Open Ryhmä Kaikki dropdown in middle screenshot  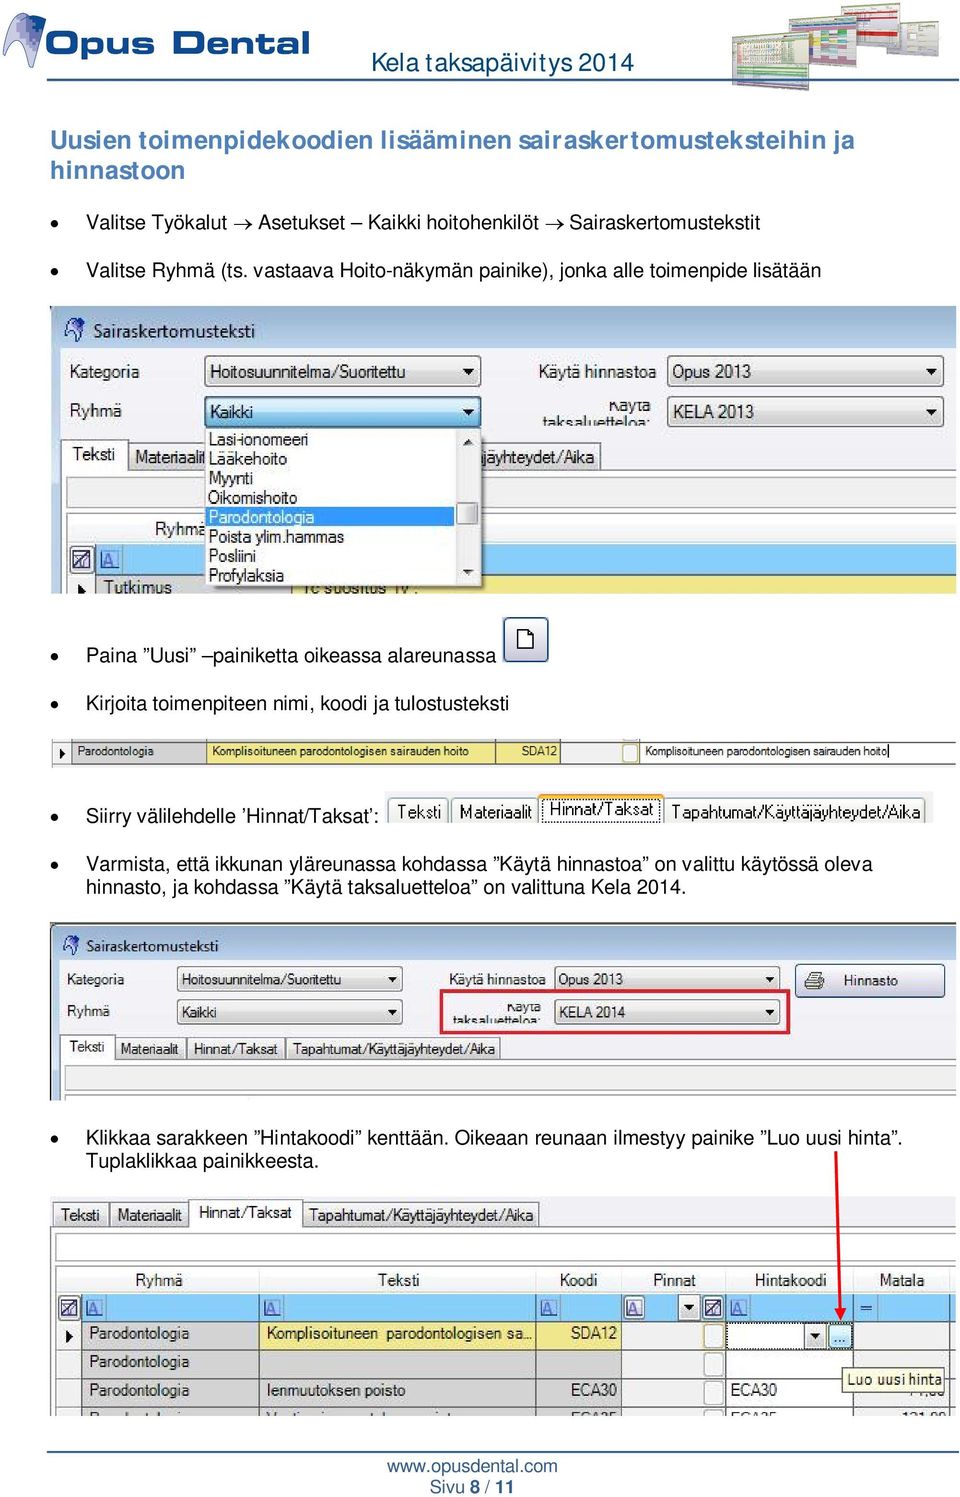pyautogui.click(x=290, y=1012)
